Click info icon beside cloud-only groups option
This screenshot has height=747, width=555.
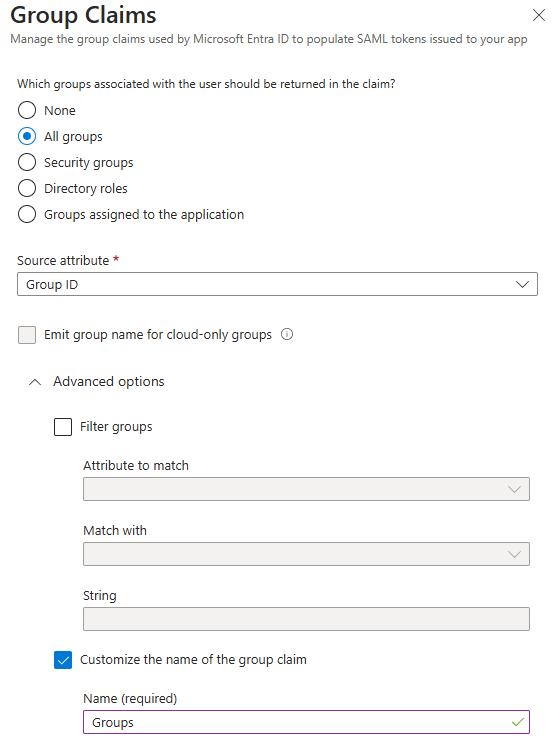(287, 334)
